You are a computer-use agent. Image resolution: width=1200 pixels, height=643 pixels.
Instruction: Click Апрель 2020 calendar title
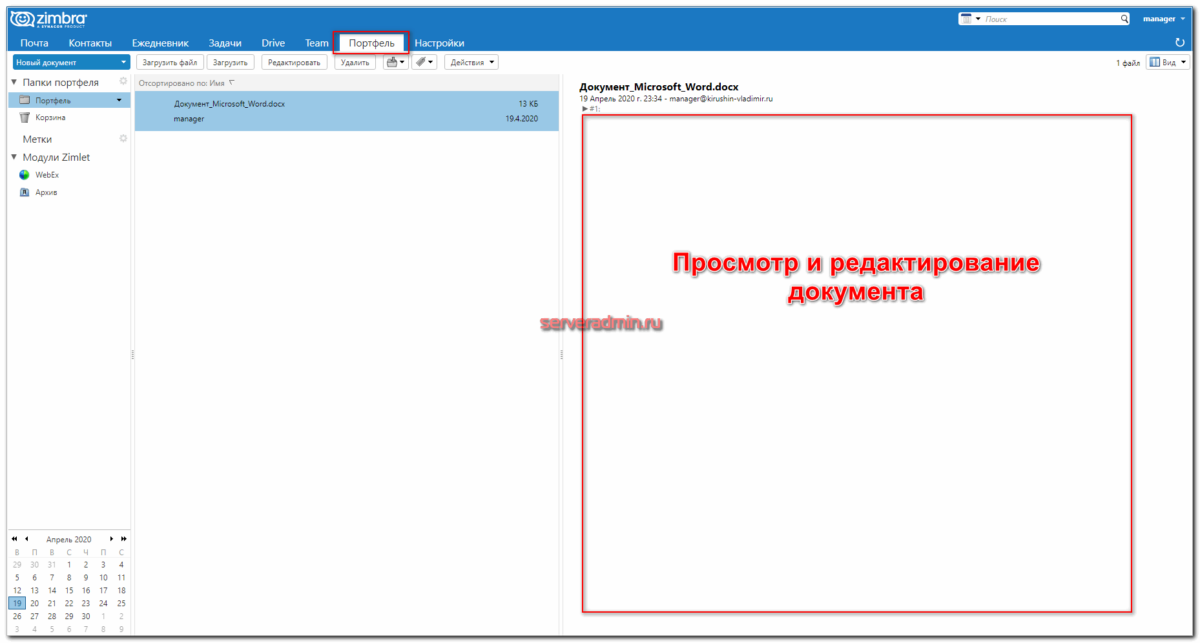69,539
